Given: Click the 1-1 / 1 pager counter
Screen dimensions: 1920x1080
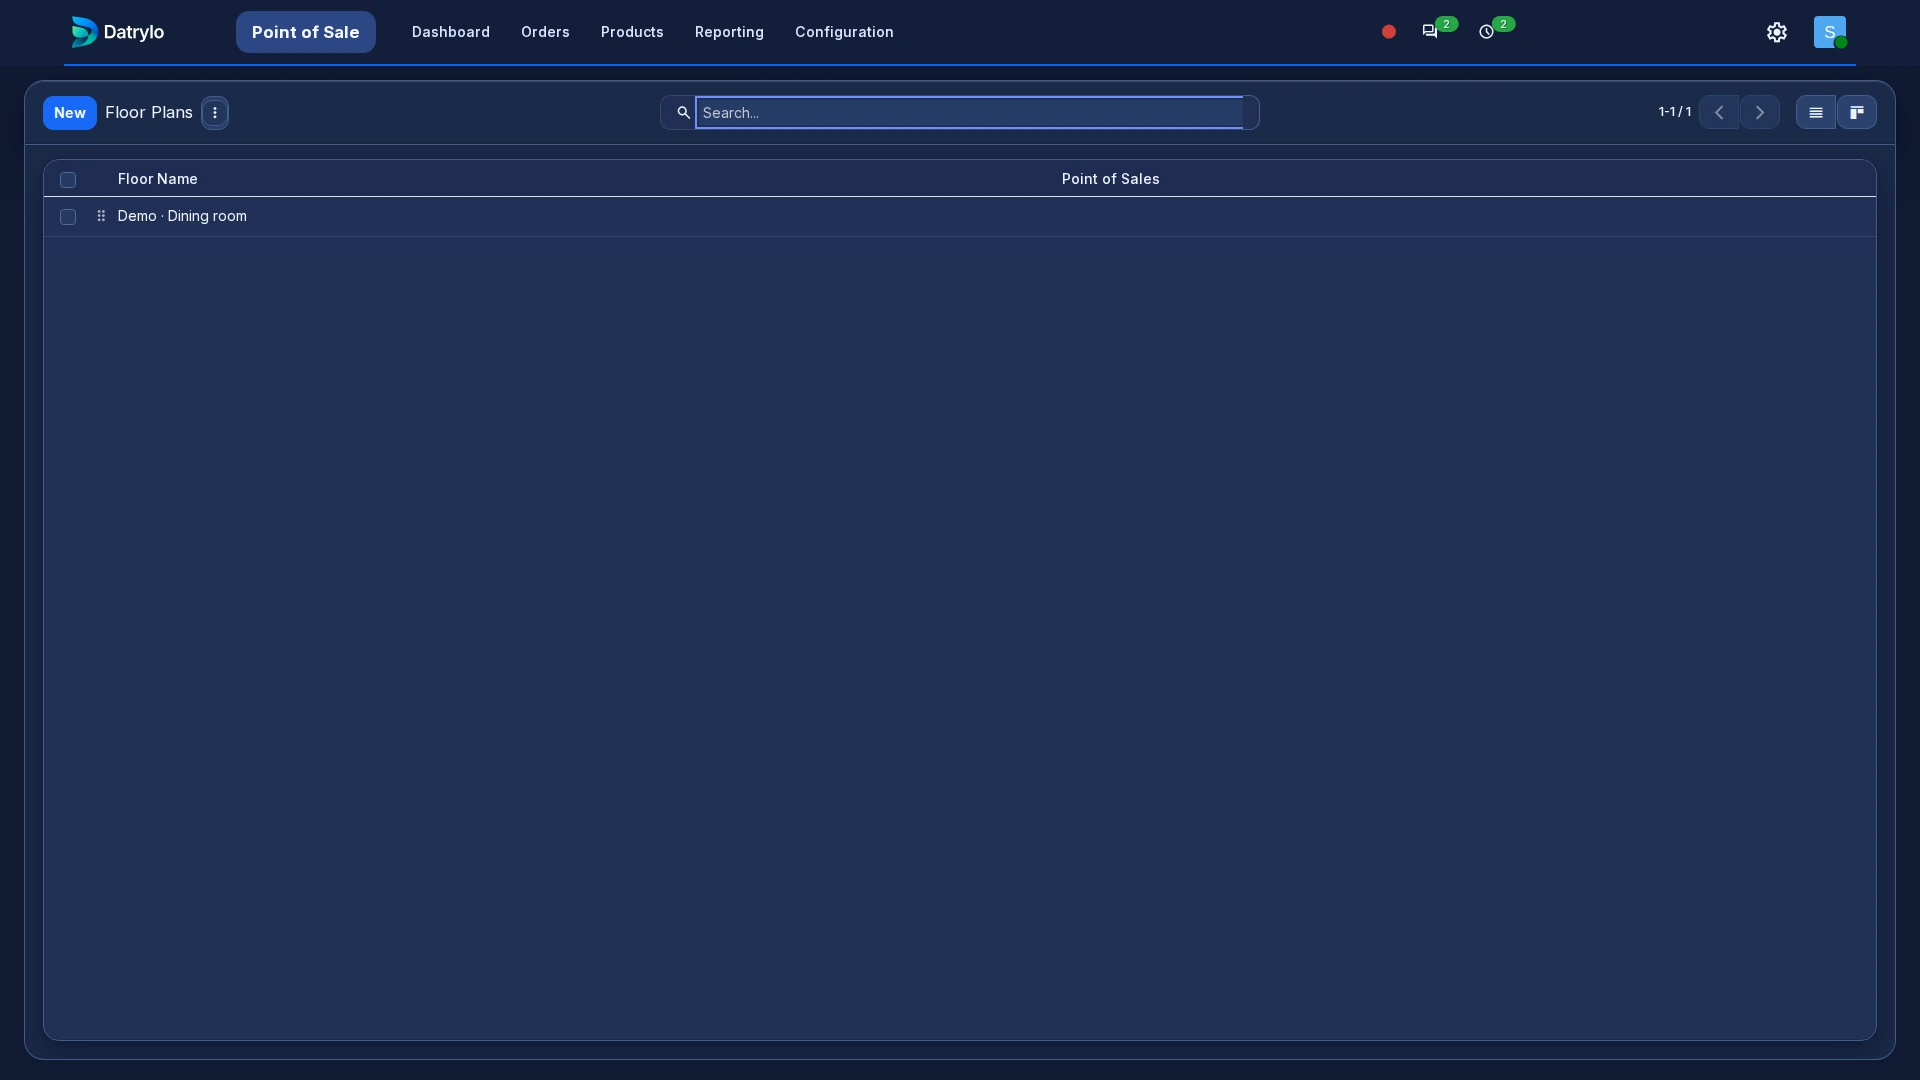Looking at the screenshot, I should tap(1675, 112).
